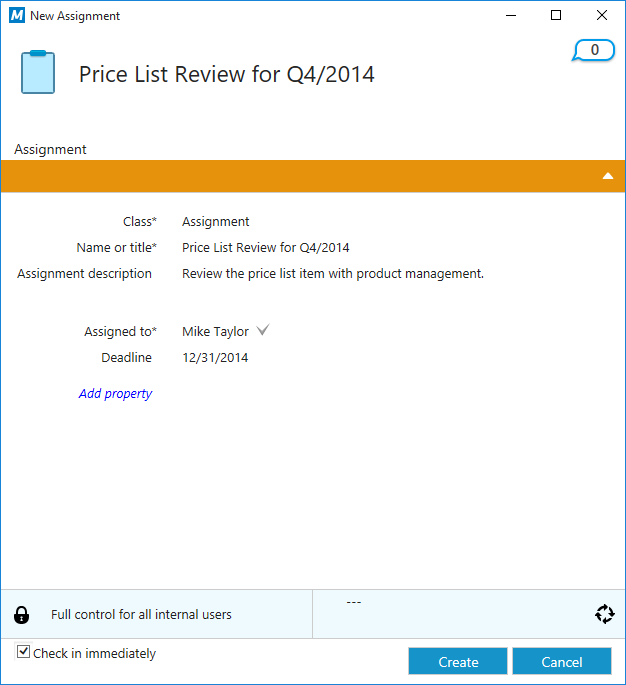Click the Create button
The width and height of the screenshot is (626, 685).
tap(458, 662)
